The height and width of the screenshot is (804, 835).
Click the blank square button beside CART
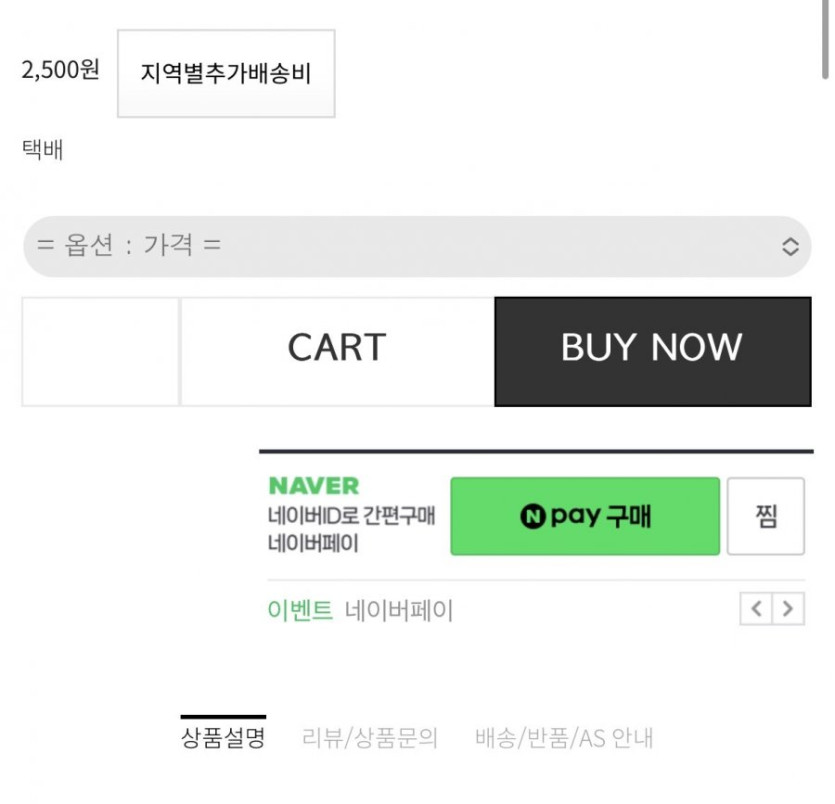pos(100,351)
